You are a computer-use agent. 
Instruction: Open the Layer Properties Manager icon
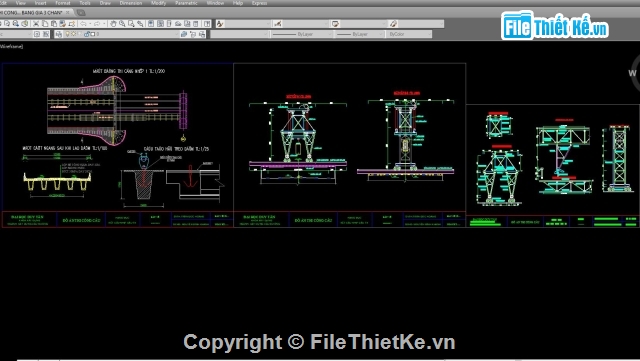[59, 34]
